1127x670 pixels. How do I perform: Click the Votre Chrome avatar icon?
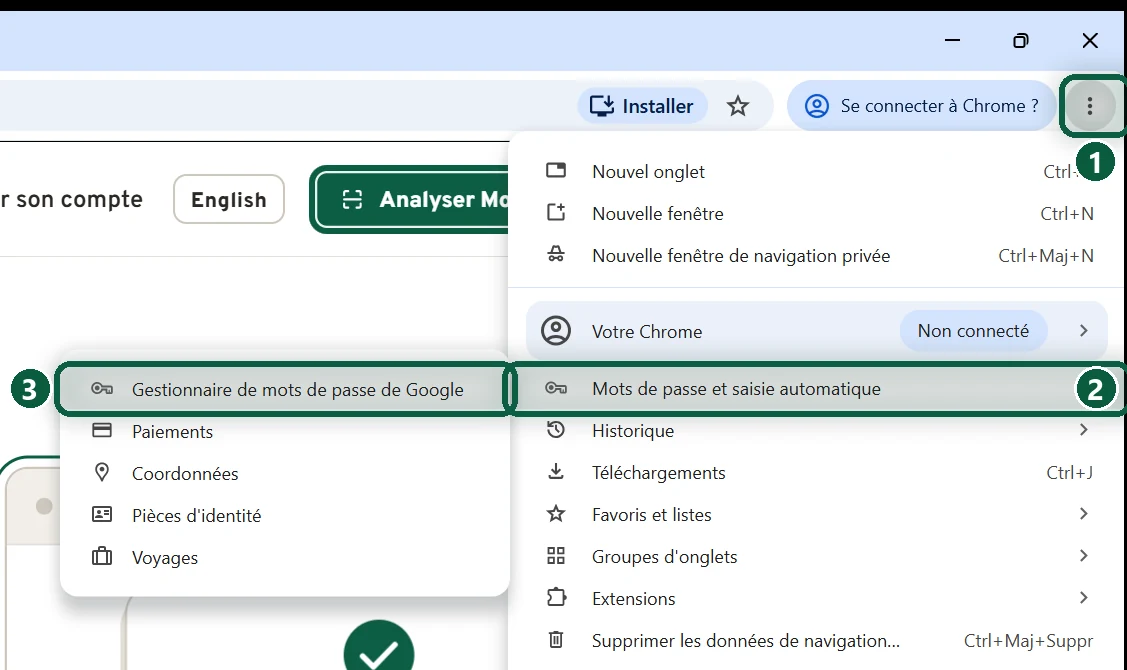coord(556,331)
